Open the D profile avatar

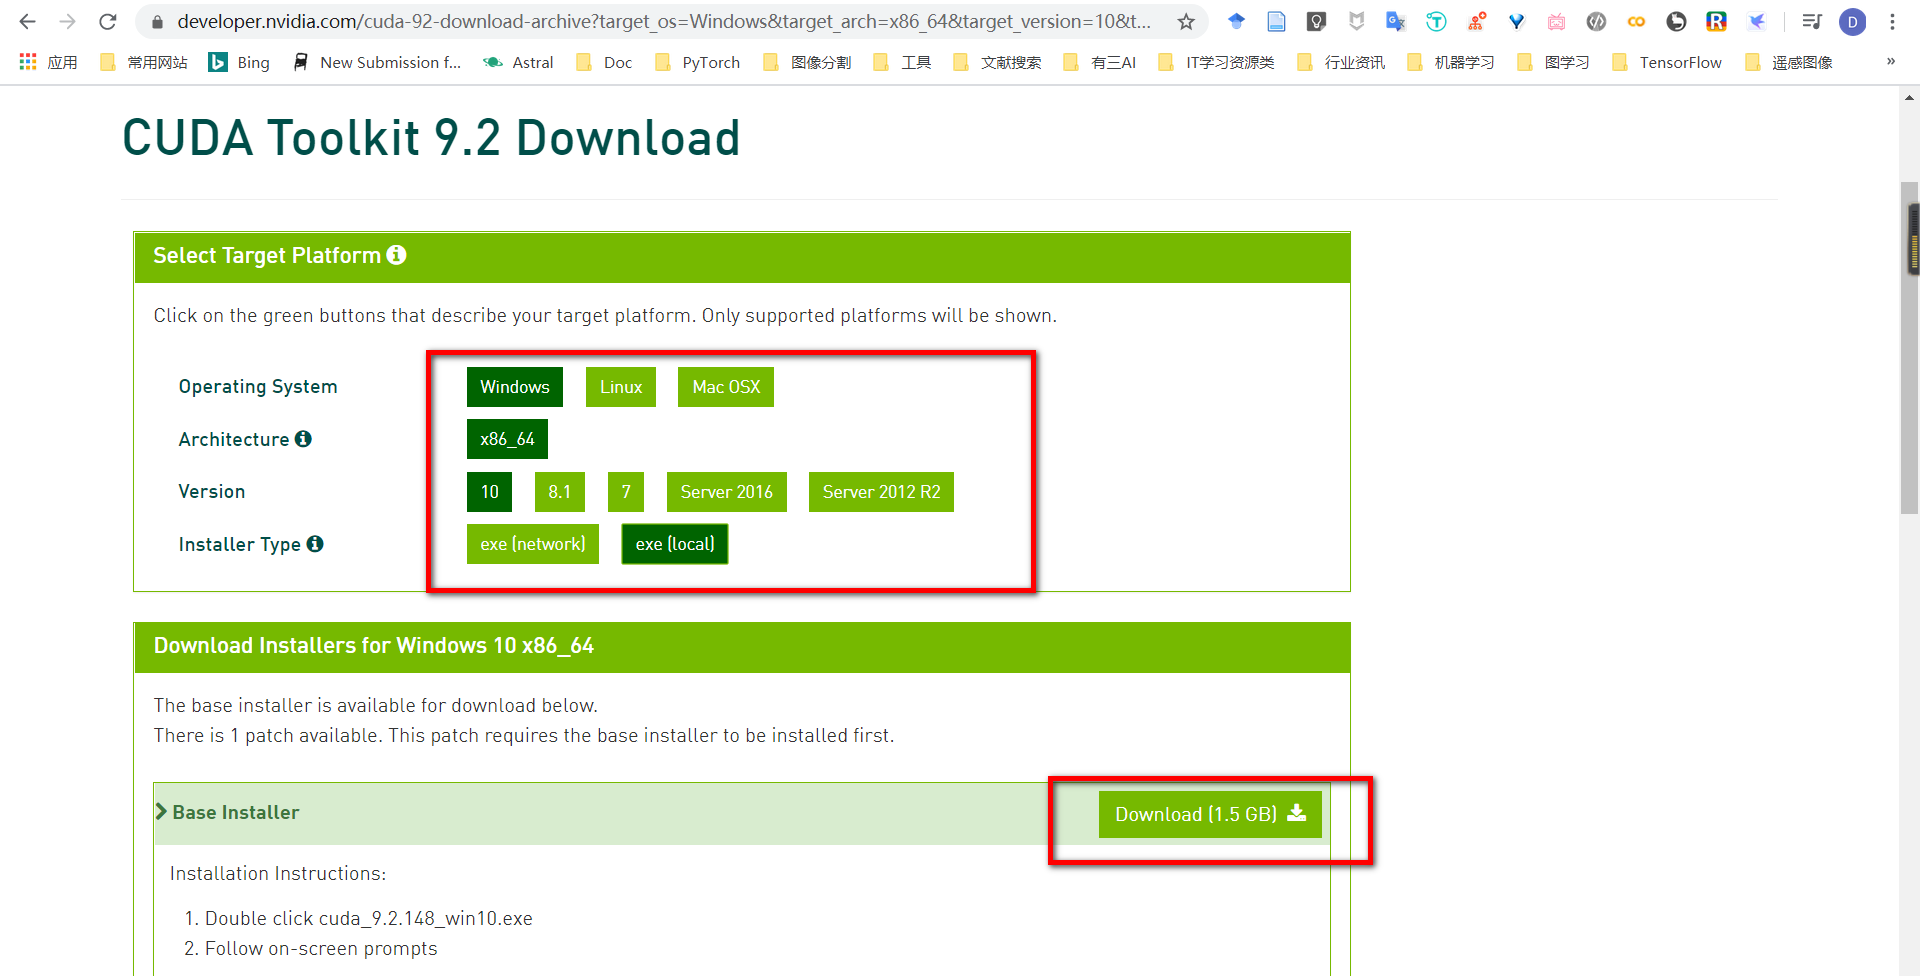tap(1852, 22)
